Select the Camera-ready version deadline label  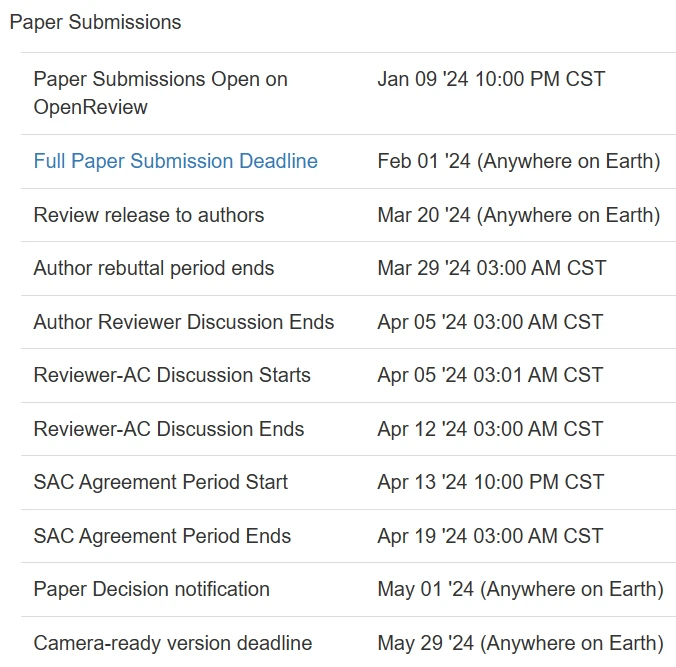[172, 643]
